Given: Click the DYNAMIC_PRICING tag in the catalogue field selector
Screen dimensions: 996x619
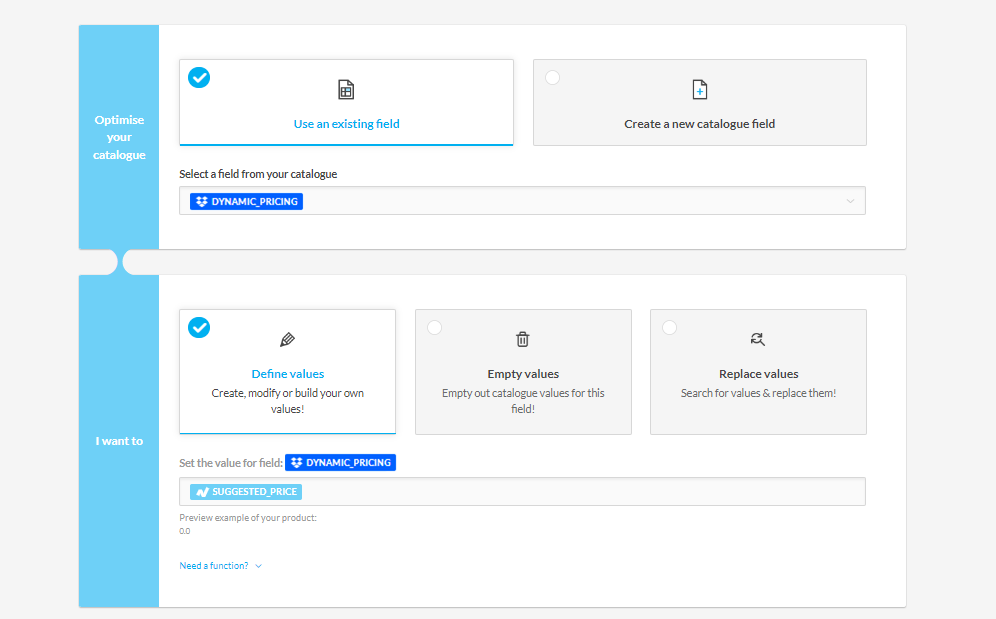Looking at the screenshot, I should pyautogui.click(x=247, y=201).
